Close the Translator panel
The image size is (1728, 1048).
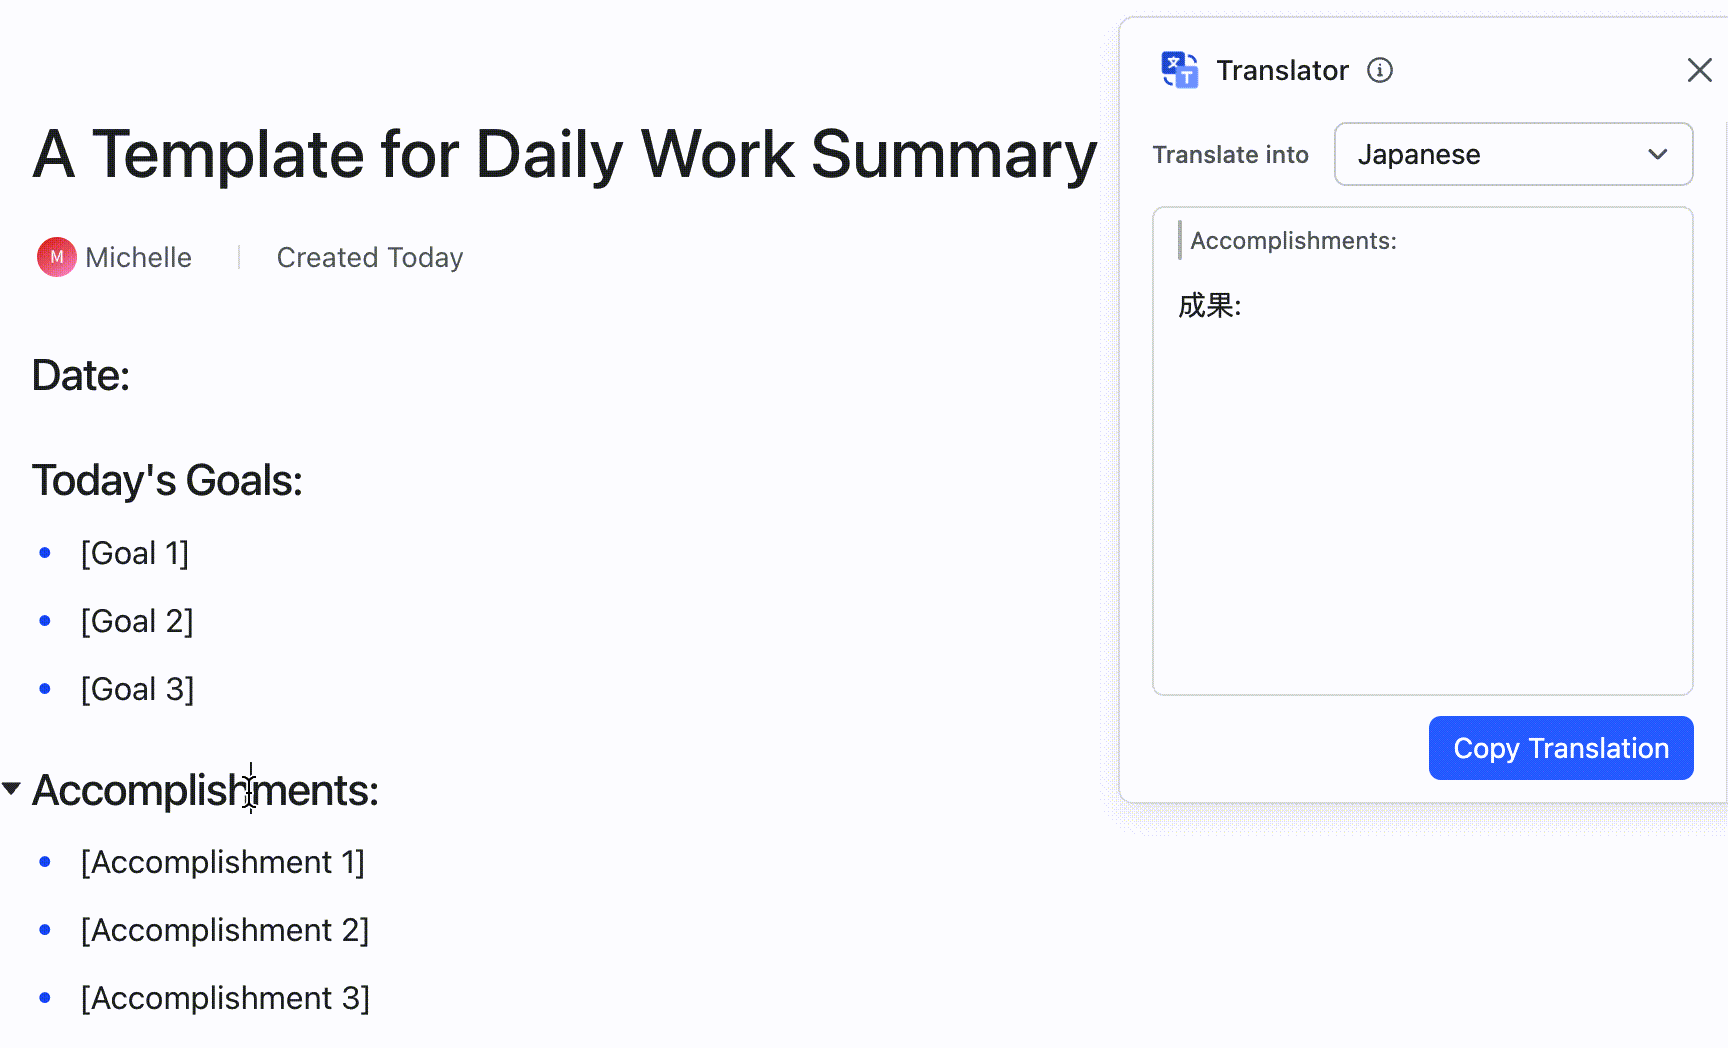1699,70
